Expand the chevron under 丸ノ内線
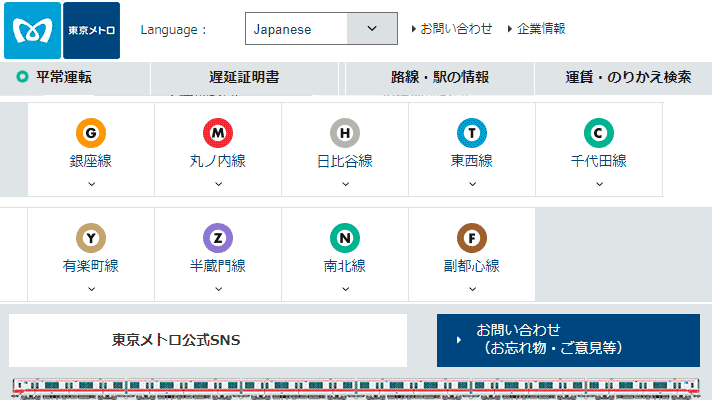712x400 pixels. [218, 184]
